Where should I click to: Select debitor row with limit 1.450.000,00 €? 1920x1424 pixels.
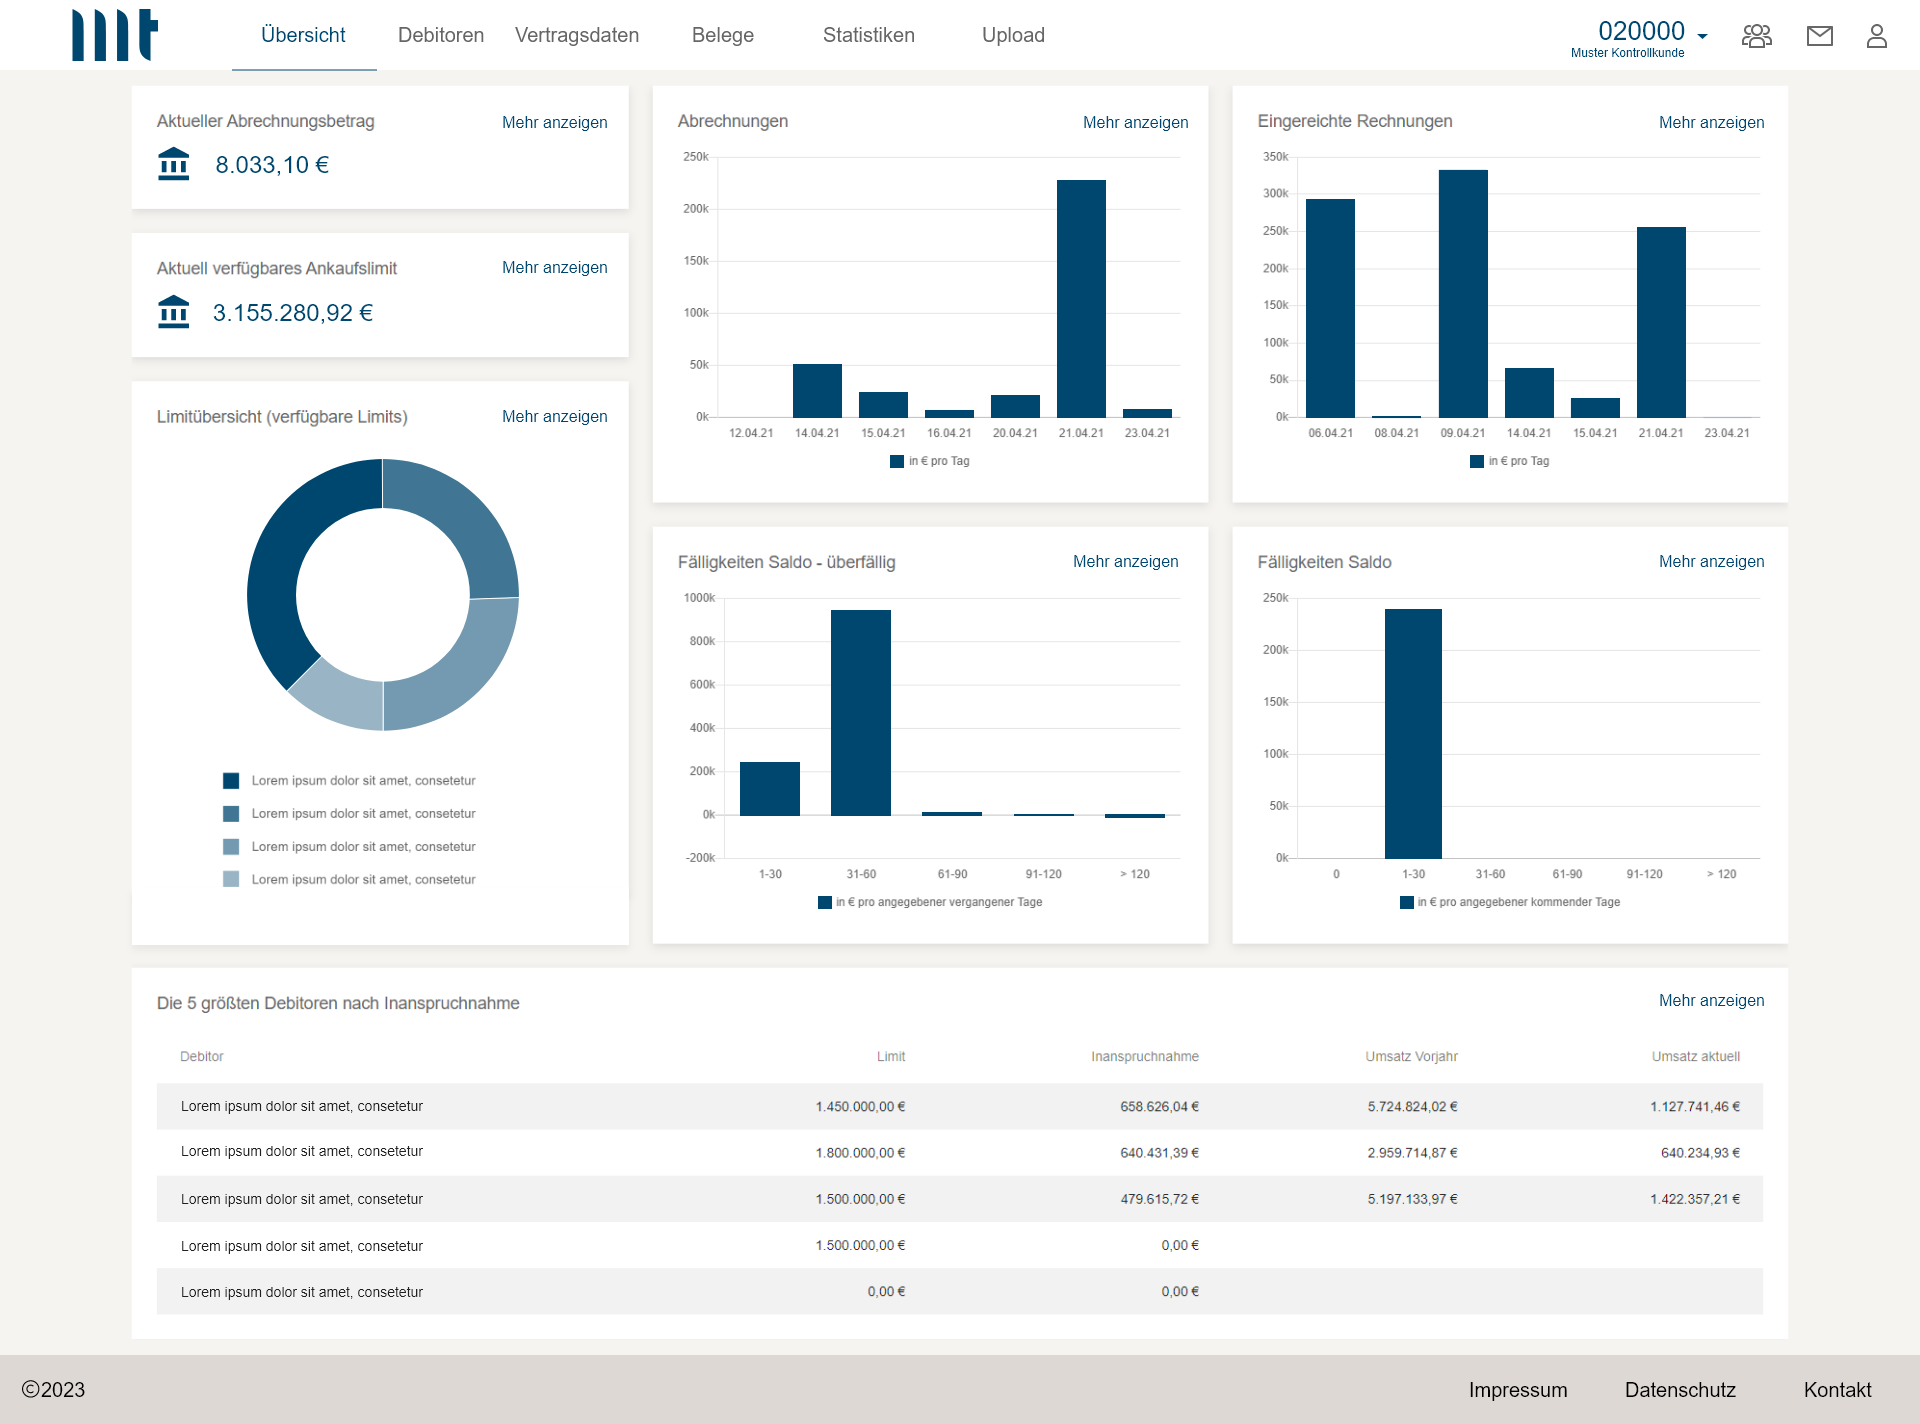960,1106
